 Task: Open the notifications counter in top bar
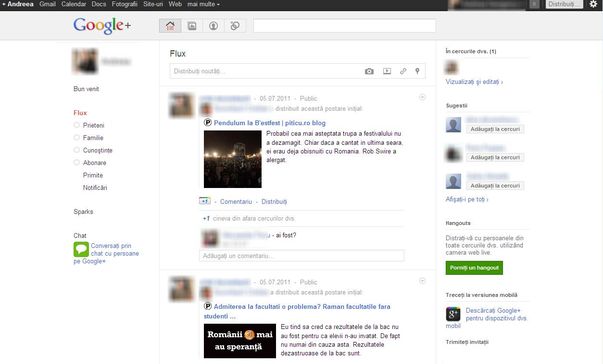tap(535, 4)
